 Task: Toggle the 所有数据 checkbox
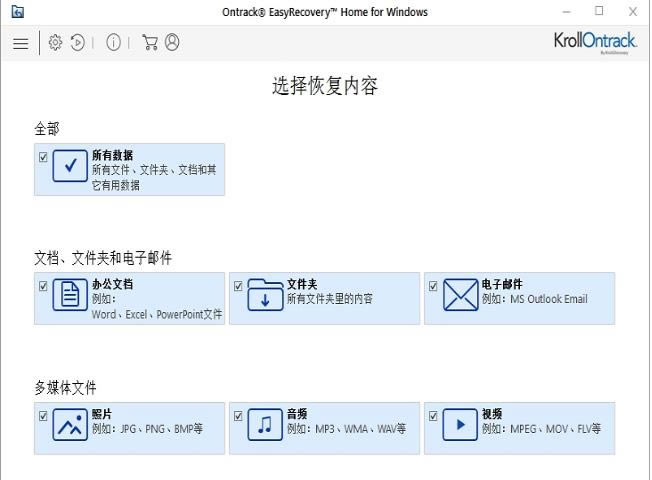43,157
